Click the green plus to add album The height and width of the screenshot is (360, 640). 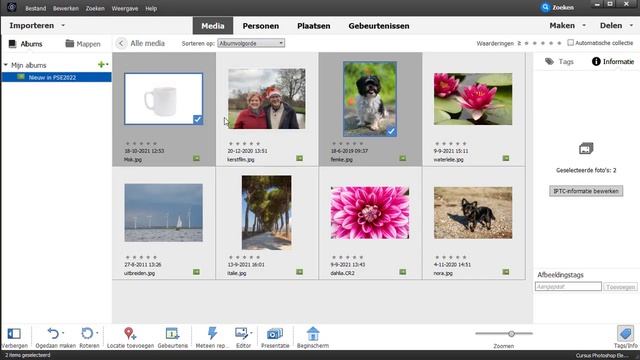click(101, 64)
